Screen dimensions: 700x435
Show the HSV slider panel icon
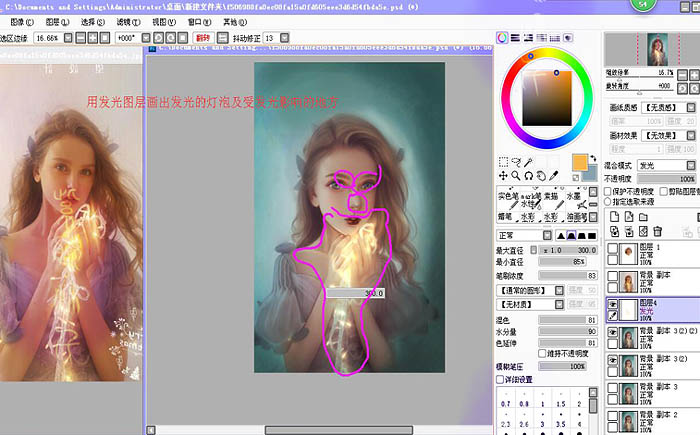(x=529, y=38)
